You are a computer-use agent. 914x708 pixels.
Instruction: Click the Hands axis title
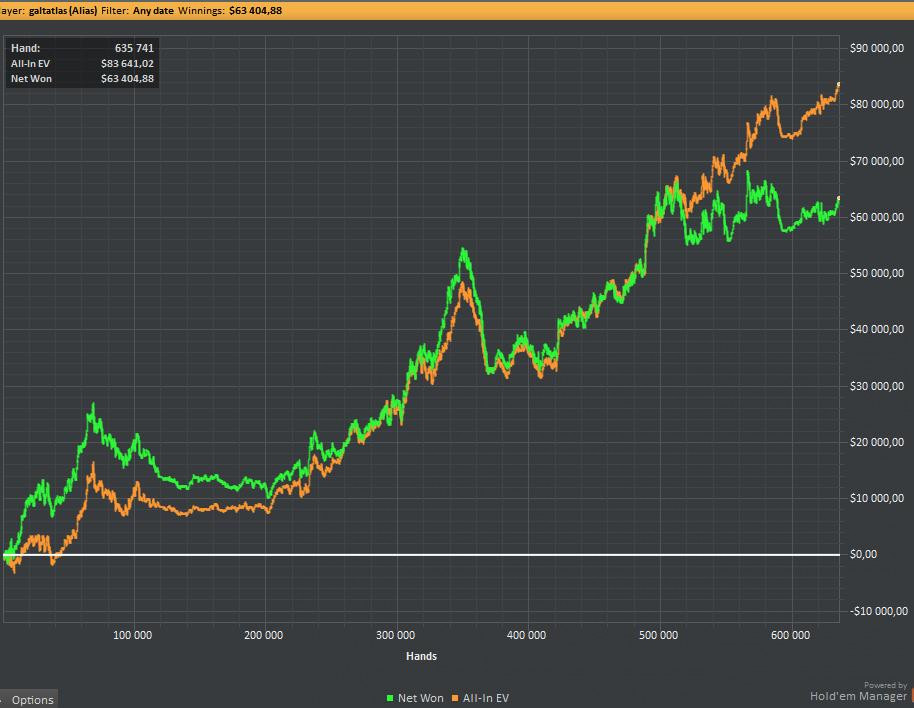pyautogui.click(x=420, y=656)
